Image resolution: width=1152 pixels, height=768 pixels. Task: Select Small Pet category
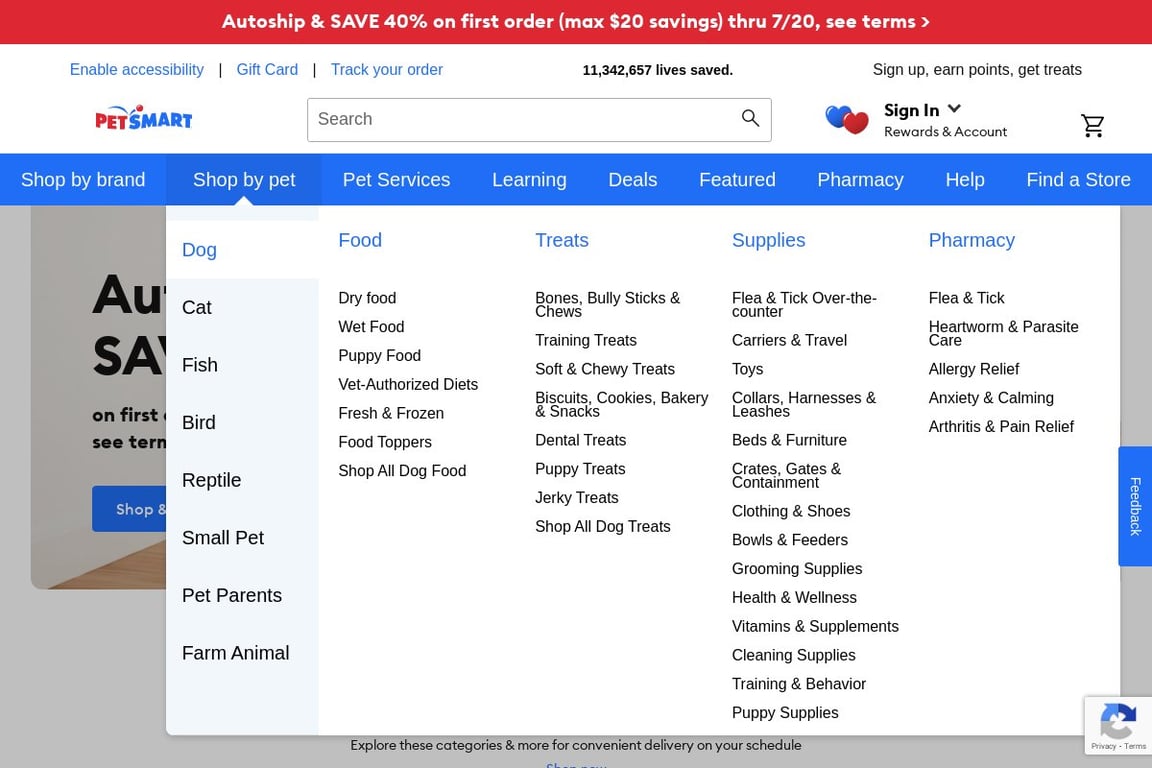point(242,538)
